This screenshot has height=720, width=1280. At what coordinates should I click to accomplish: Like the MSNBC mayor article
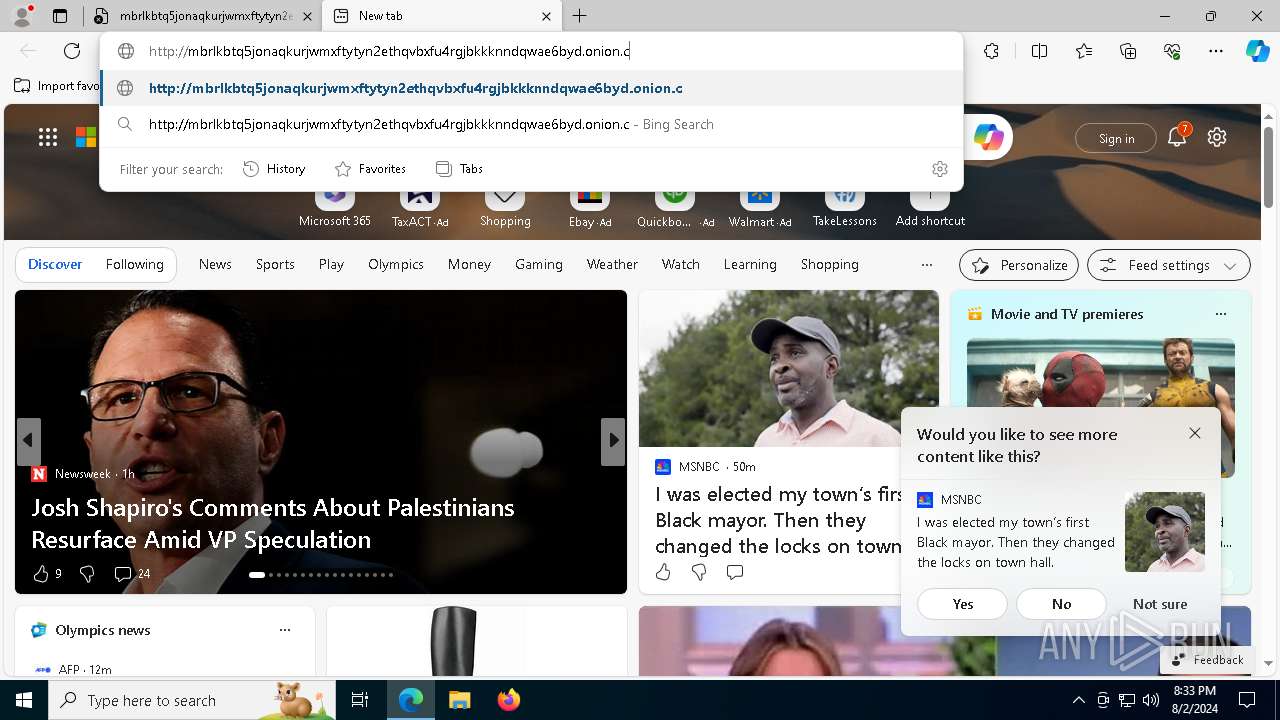pyautogui.click(x=663, y=572)
